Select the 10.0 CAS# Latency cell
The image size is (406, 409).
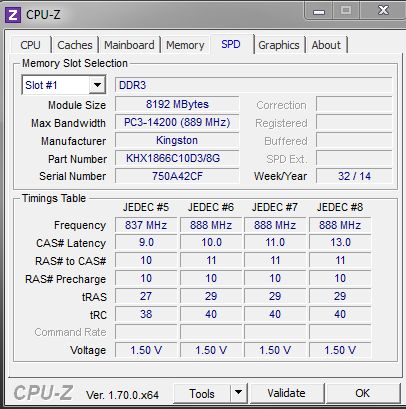click(x=211, y=242)
